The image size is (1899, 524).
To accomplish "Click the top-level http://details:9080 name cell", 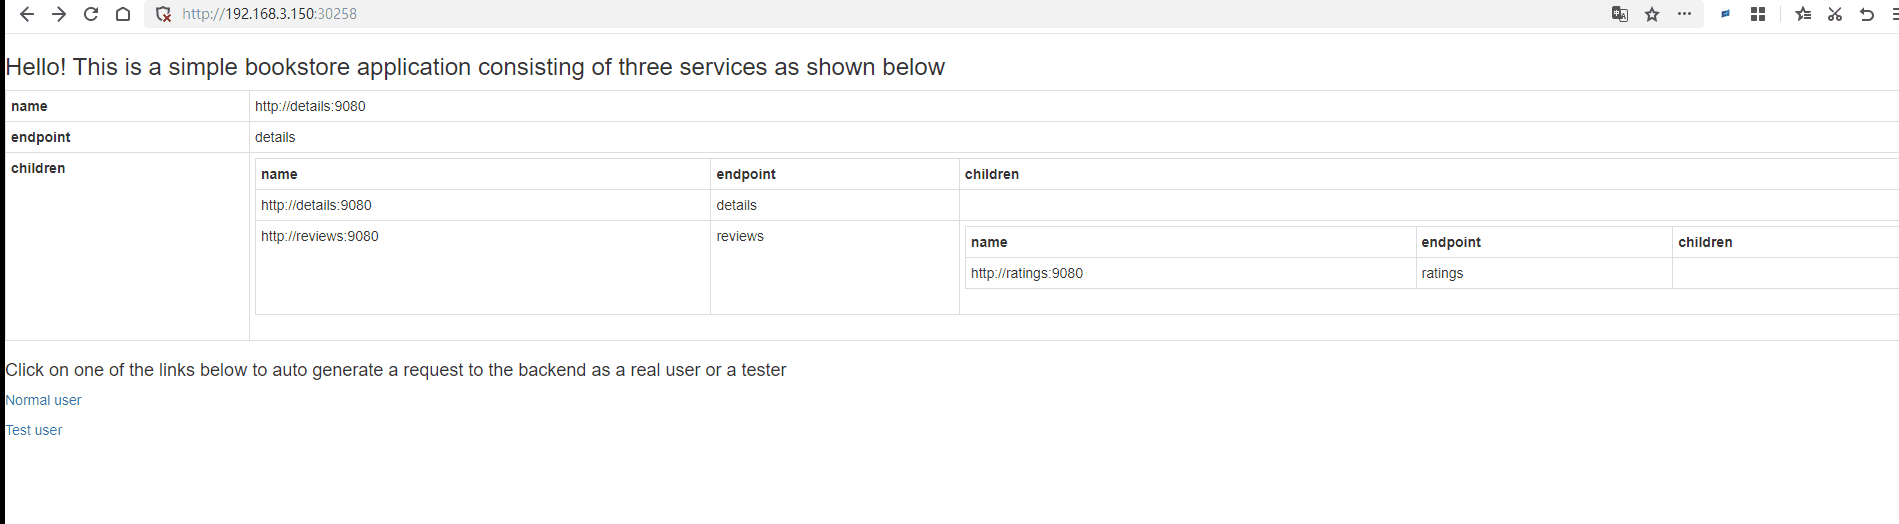I will [310, 106].
